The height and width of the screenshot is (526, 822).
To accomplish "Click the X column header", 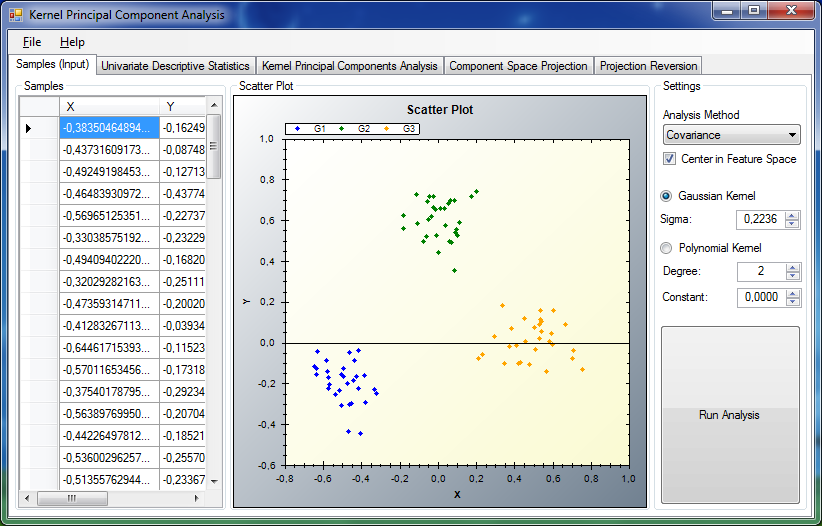I will coord(109,106).
